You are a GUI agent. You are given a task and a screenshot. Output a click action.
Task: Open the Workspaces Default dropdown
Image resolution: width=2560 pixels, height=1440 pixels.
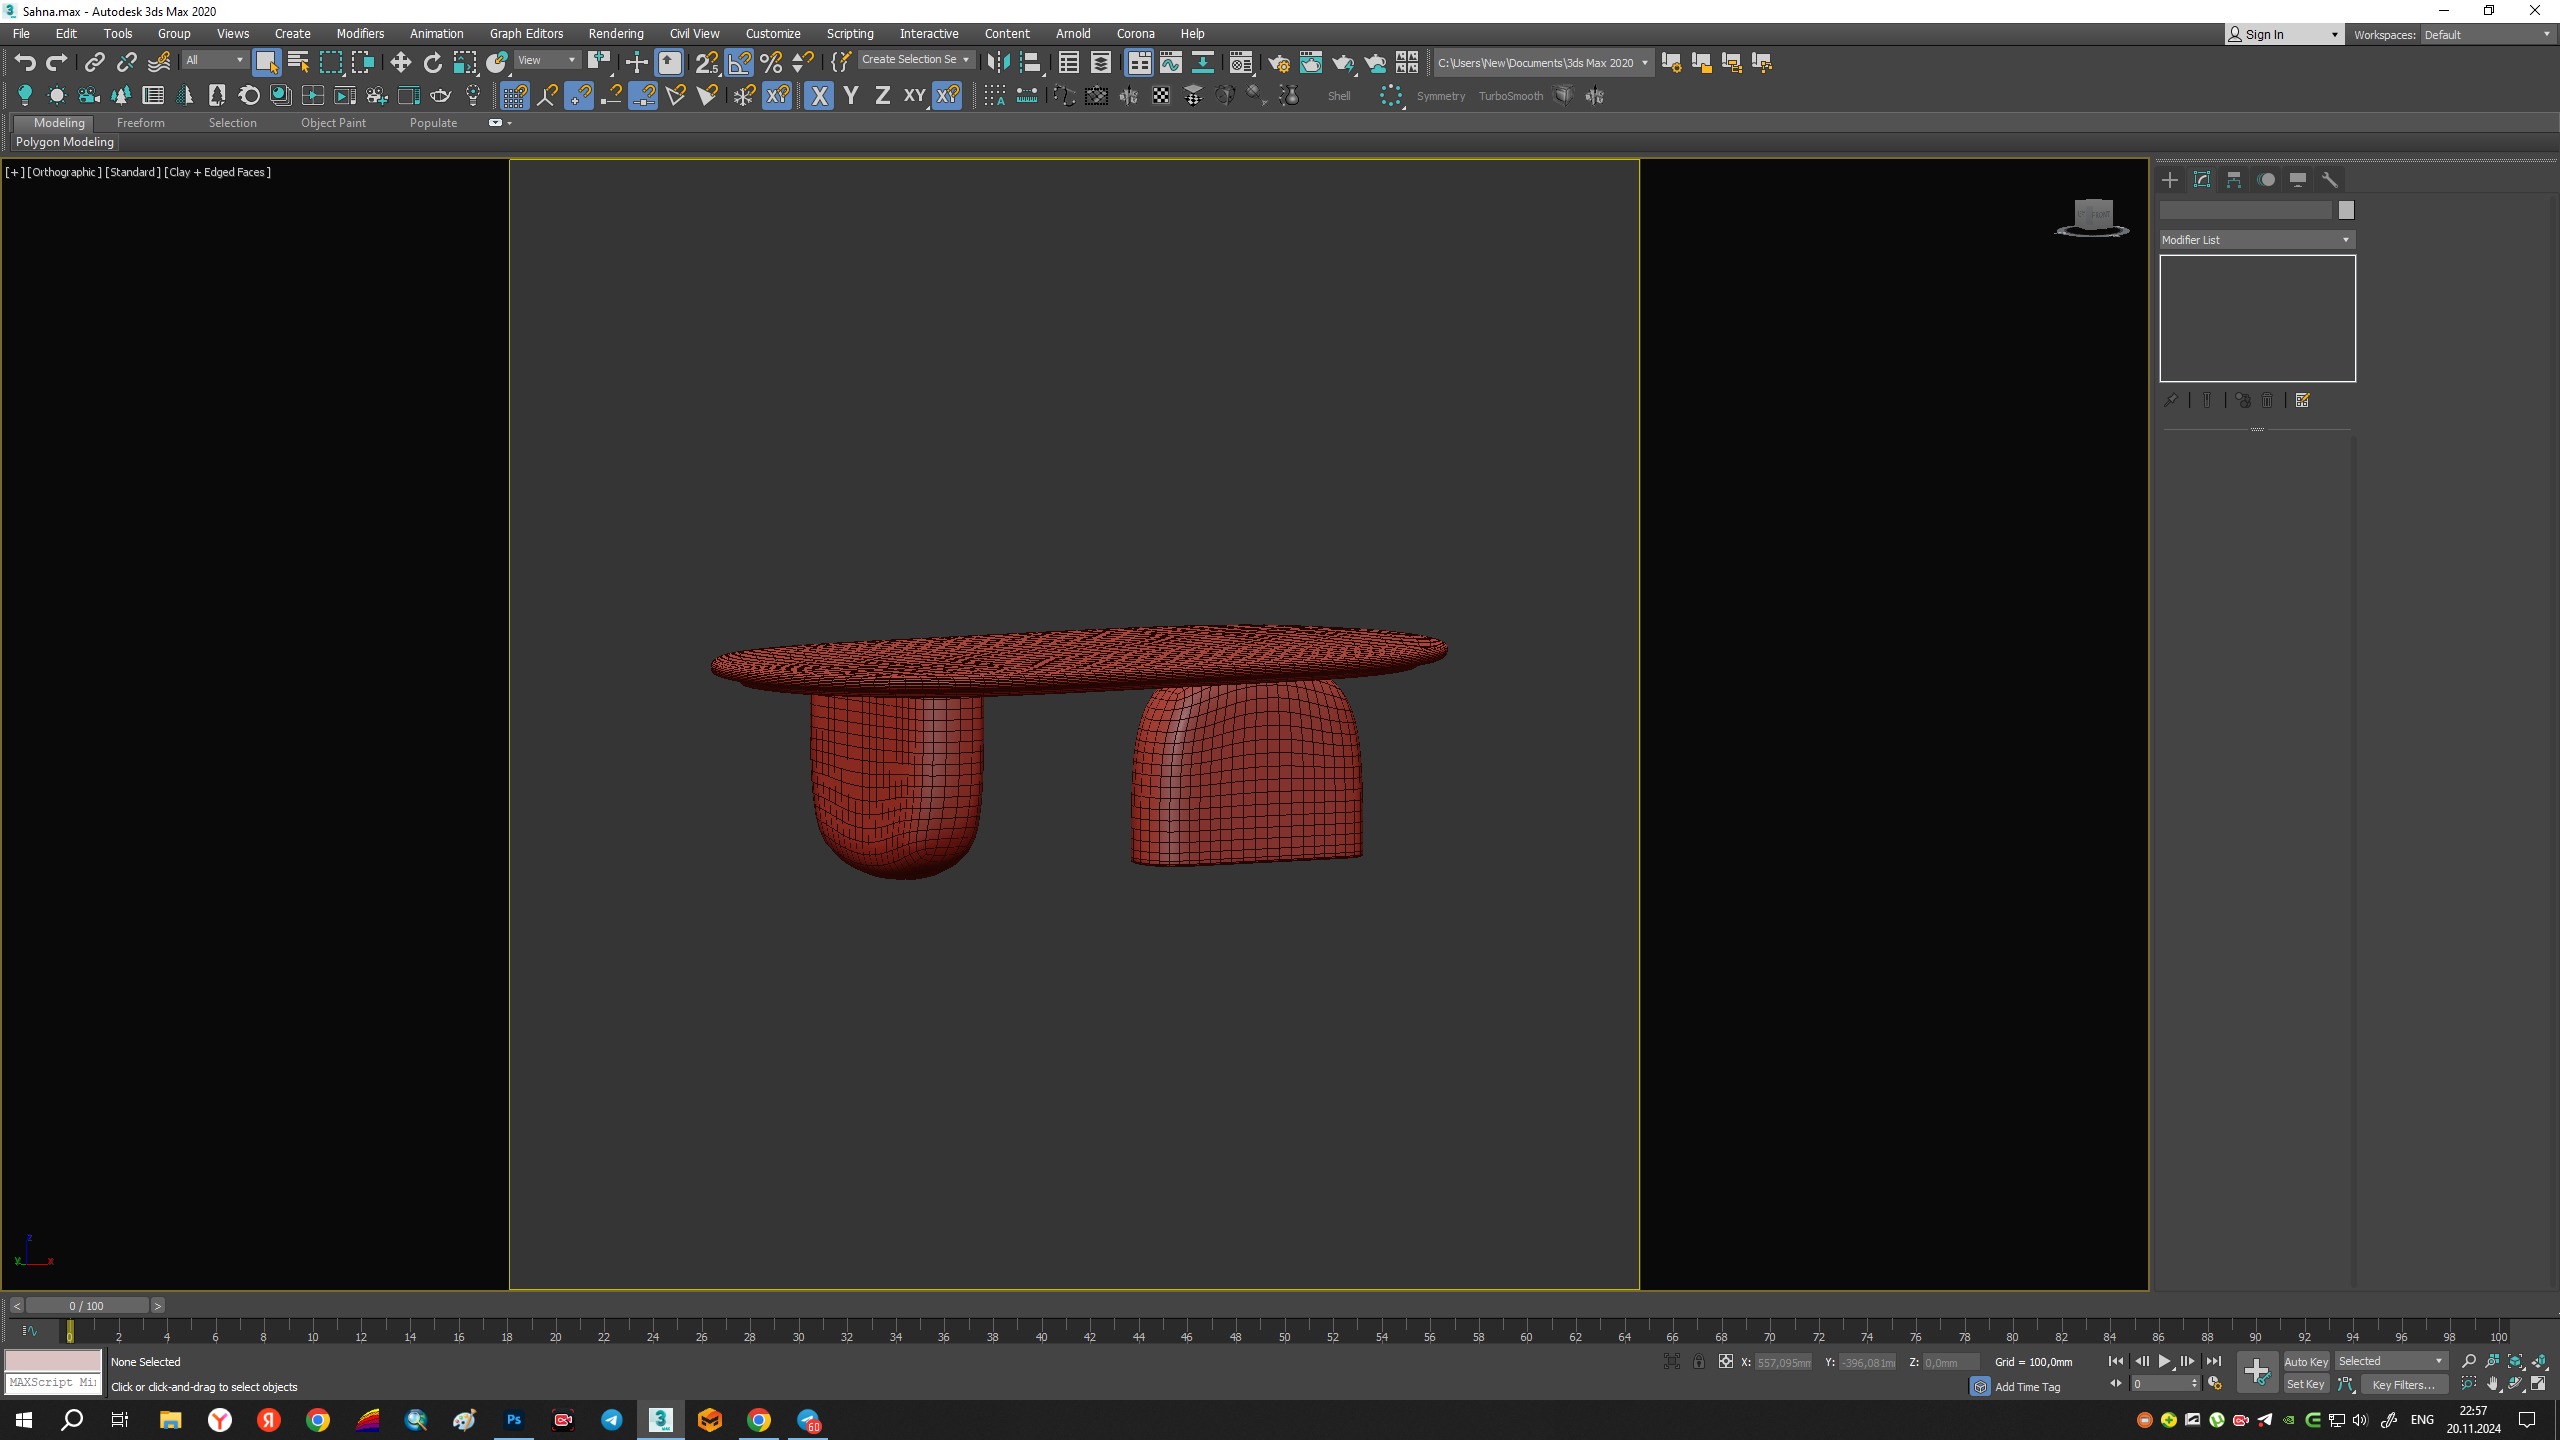click(2488, 35)
